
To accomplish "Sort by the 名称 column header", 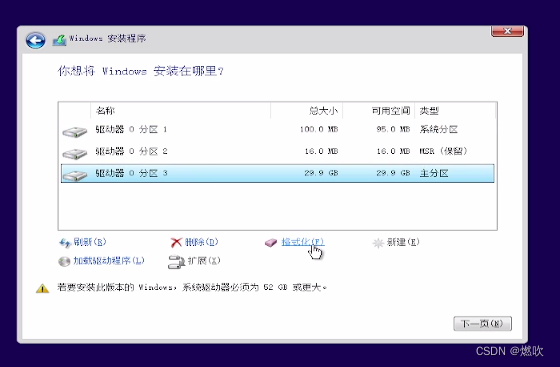I will (x=180, y=111).
